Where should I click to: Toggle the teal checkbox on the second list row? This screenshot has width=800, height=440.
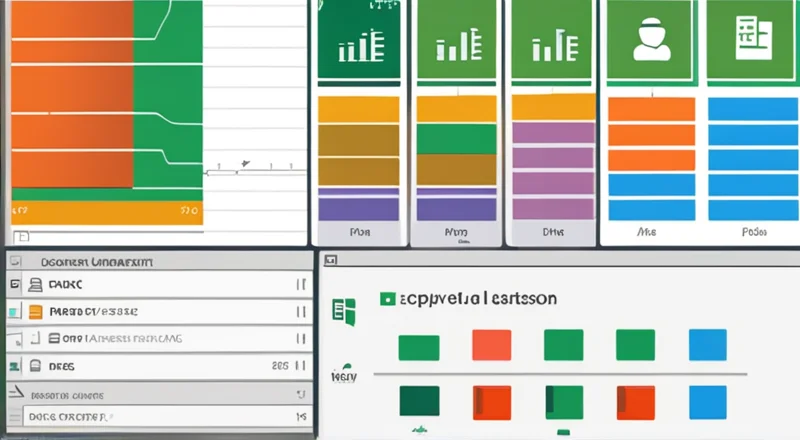point(14,312)
